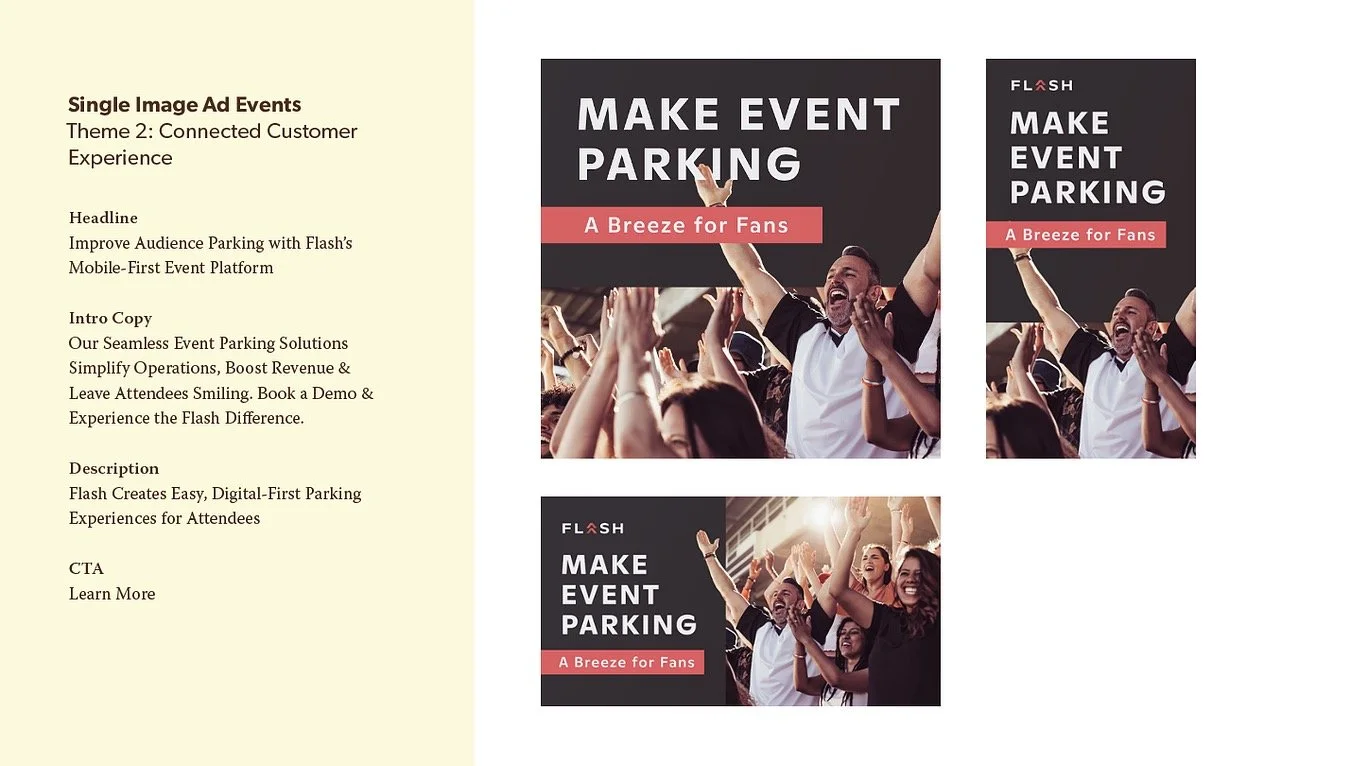
Task: Click 'MAKE EVENT PARKING' text in vertical ad
Action: 1087,157
